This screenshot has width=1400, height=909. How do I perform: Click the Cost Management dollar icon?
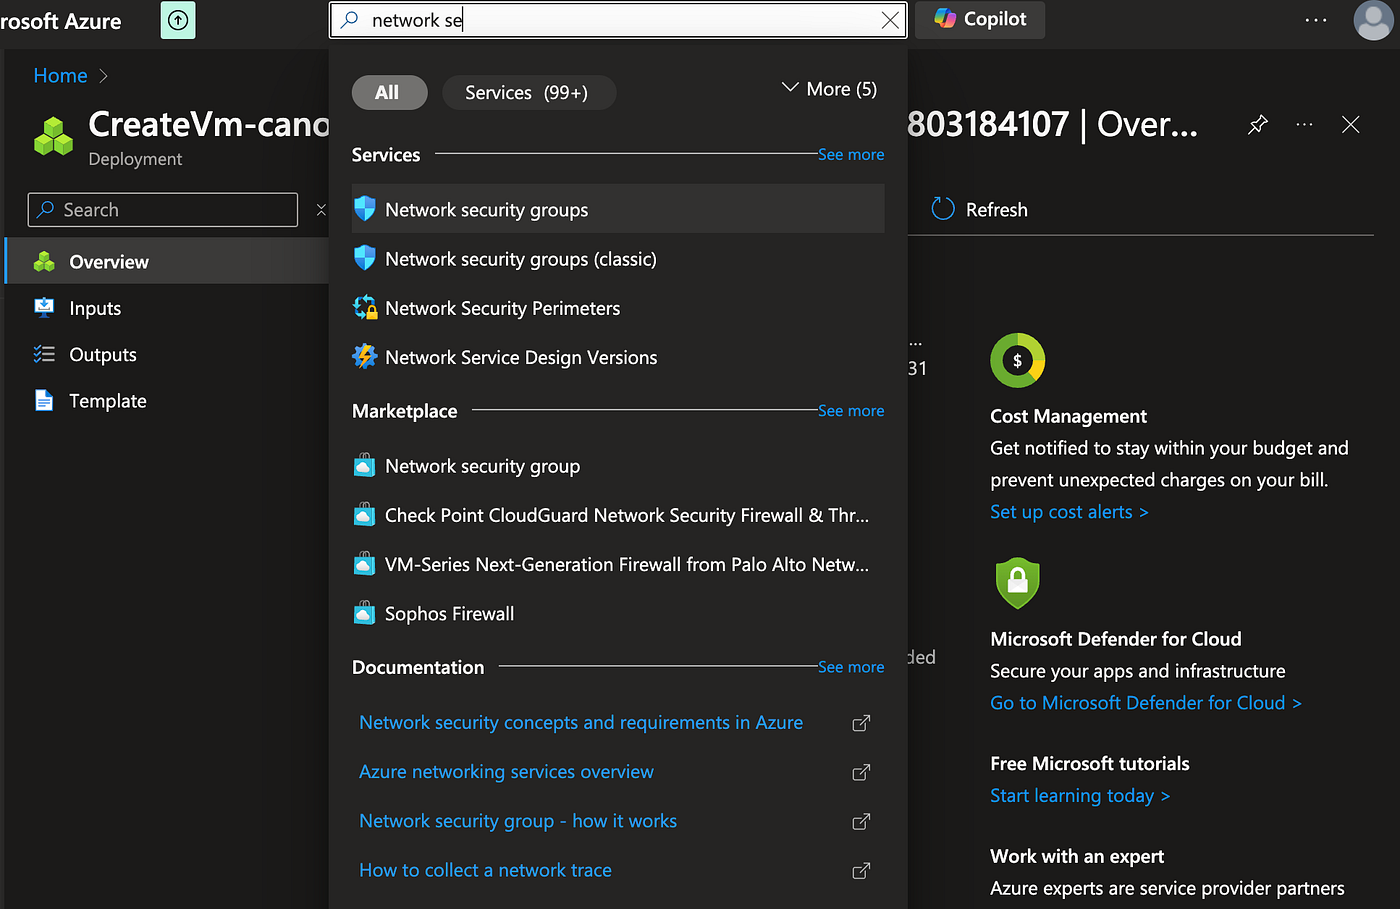pyautogui.click(x=1018, y=361)
